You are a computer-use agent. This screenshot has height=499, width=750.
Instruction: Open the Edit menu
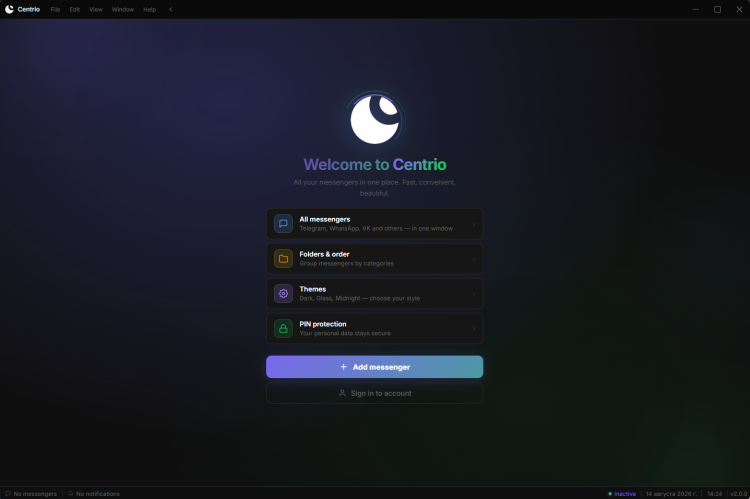75,10
